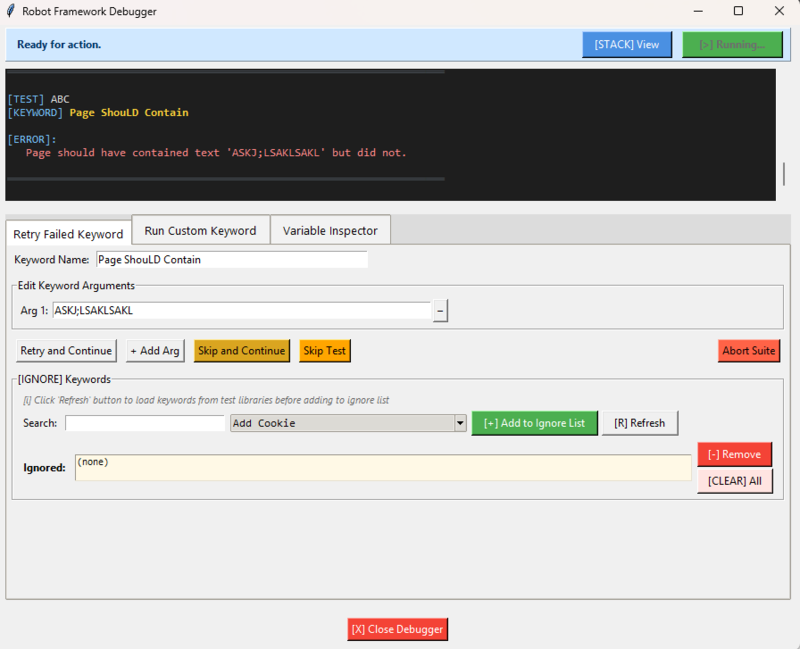Image resolution: width=800 pixels, height=649 pixels.
Task: Remove Arg 1 with minus button
Action: pos(440,311)
